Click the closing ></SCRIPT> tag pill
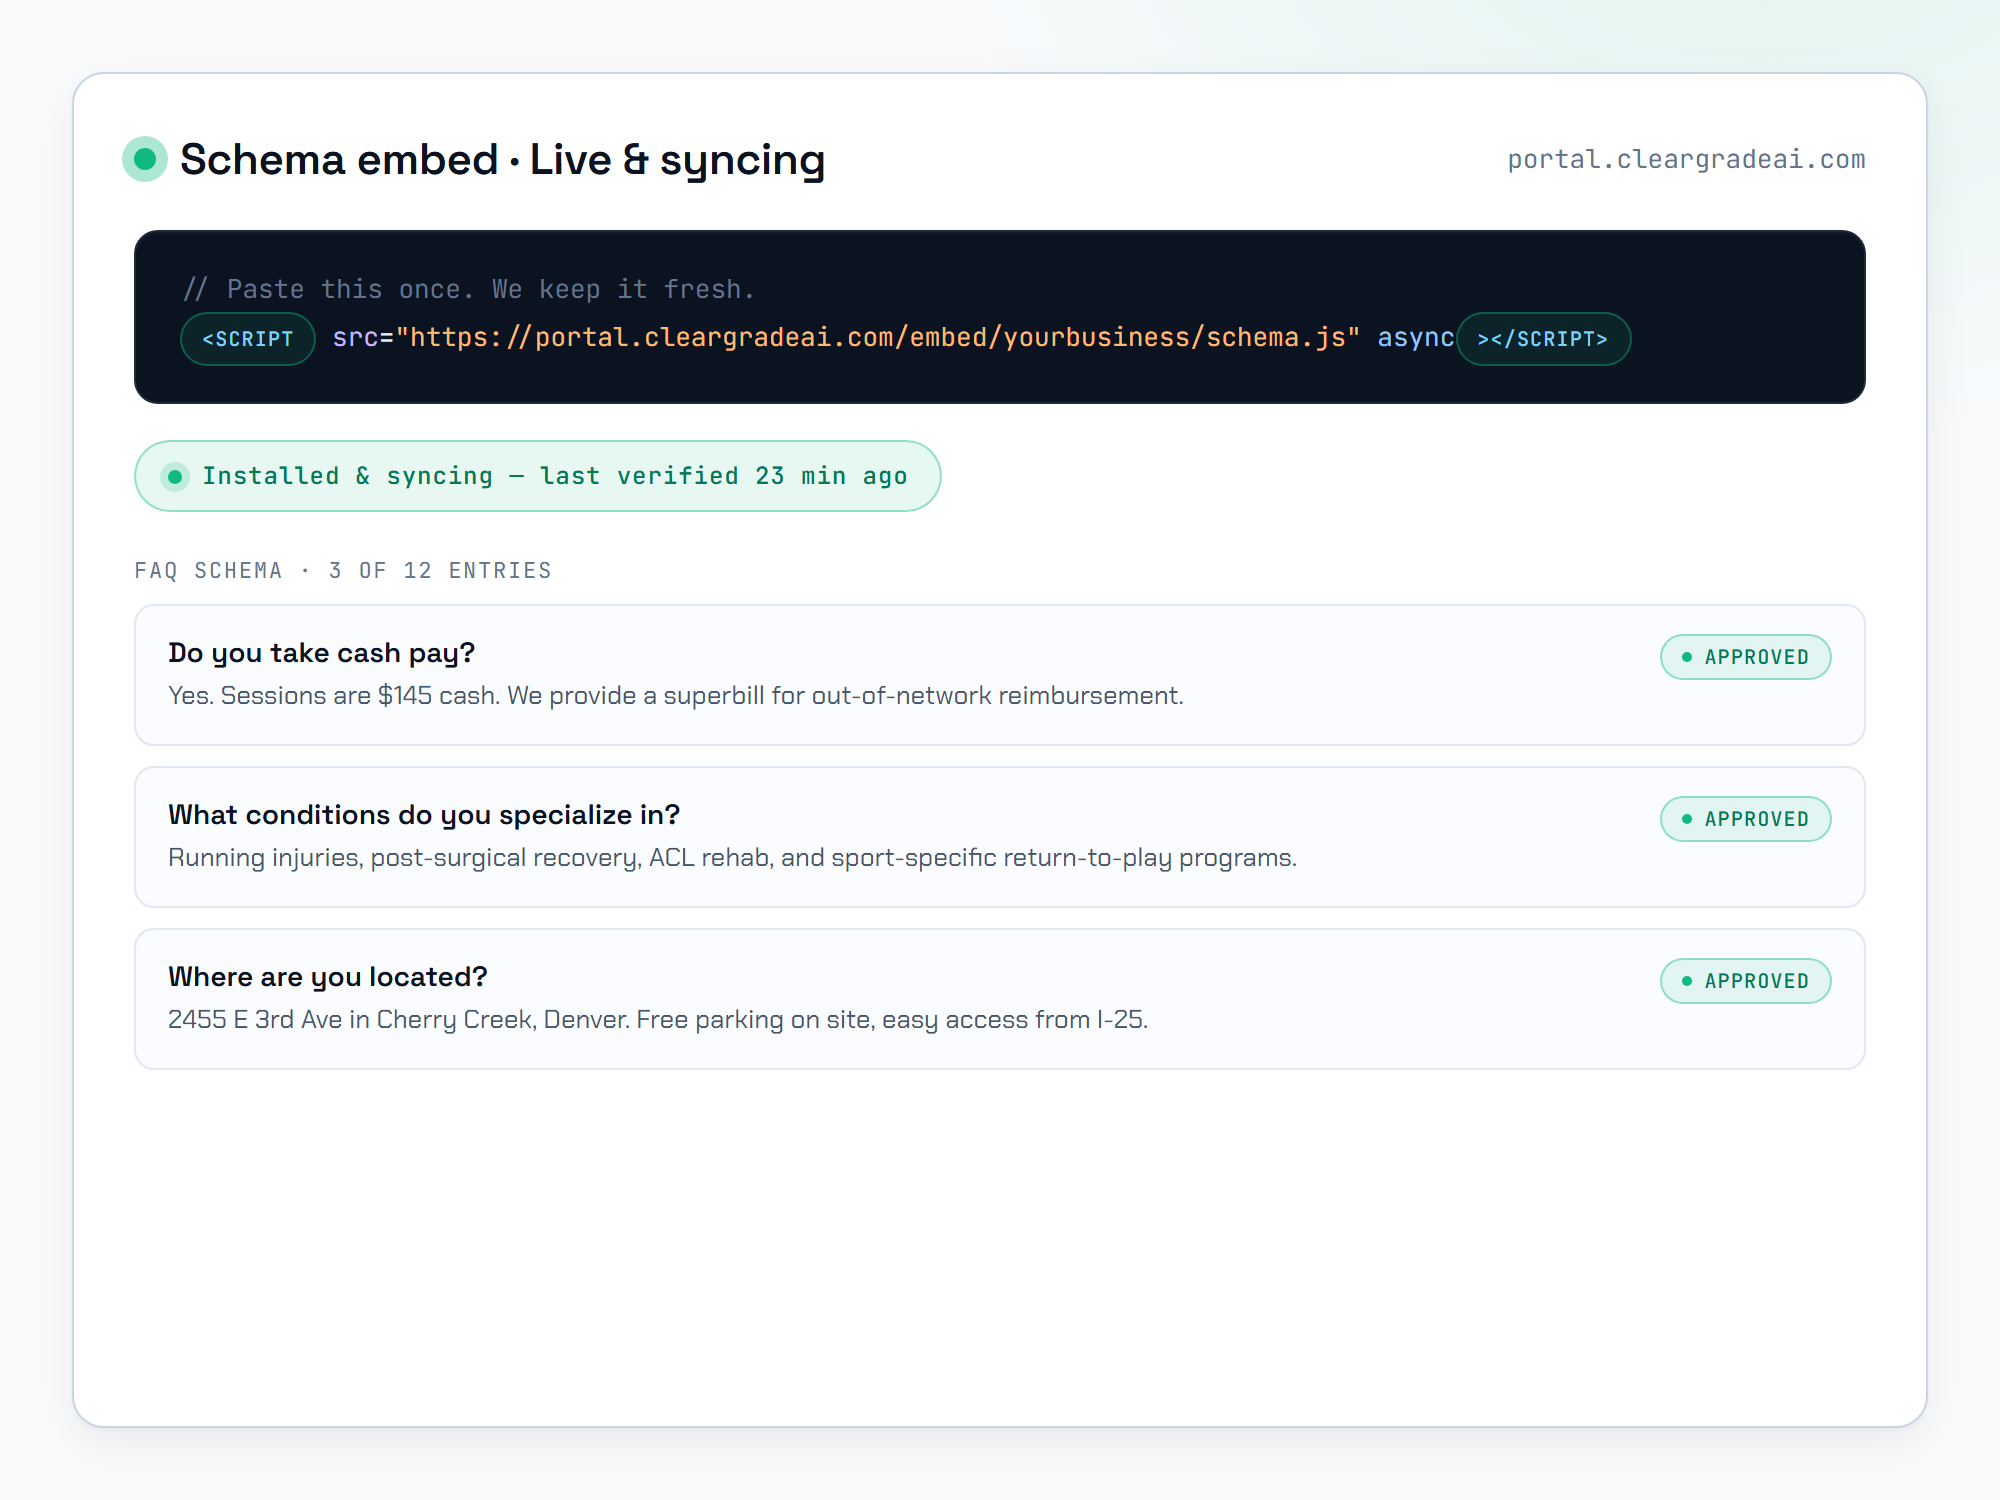Viewport: 2000px width, 1500px height. (x=1543, y=339)
